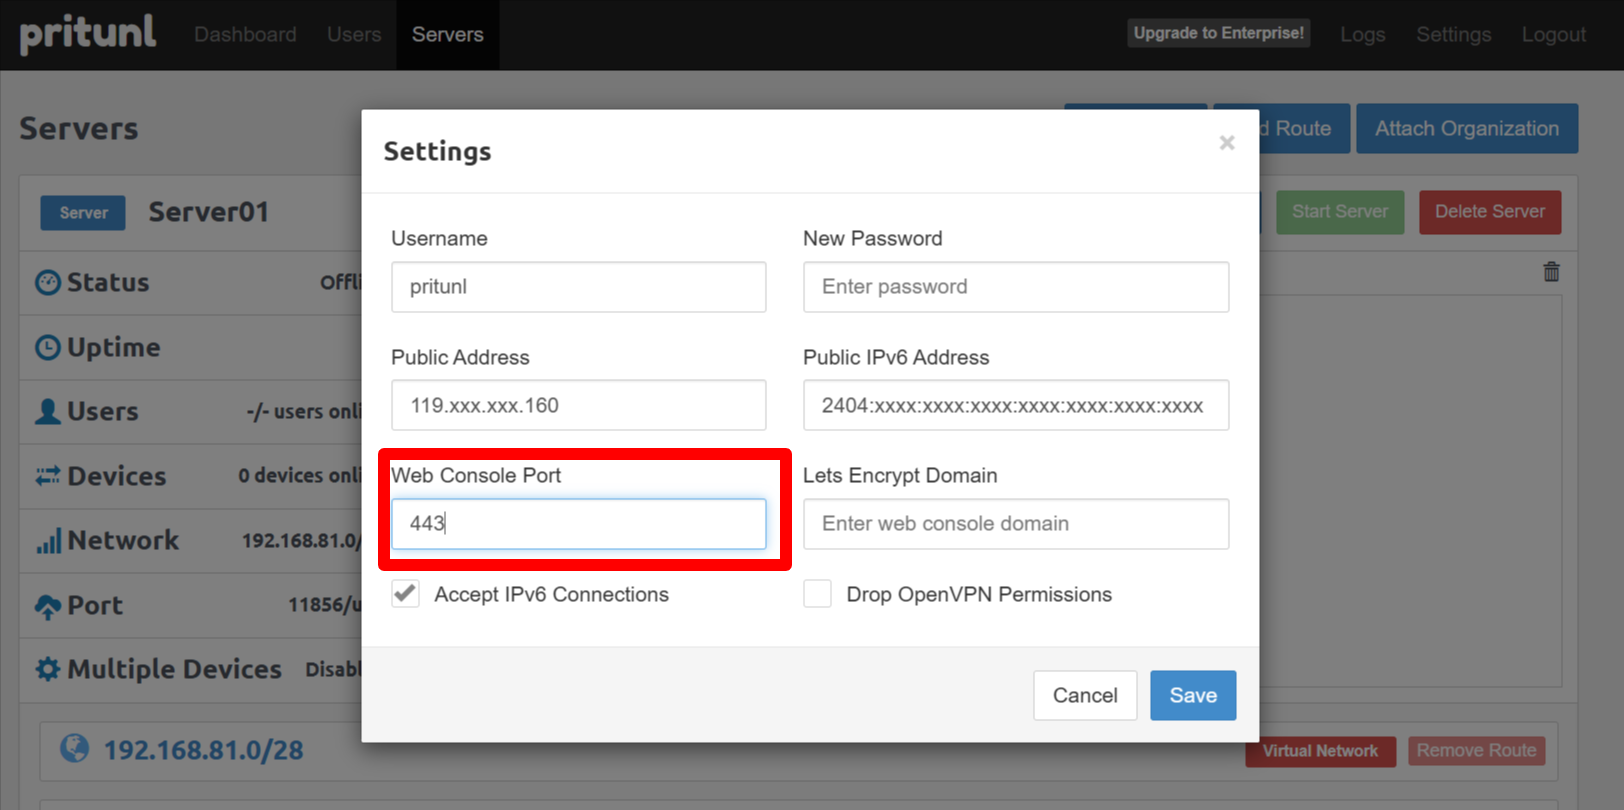Focus the Public IPv6 Address field

point(1016,405)
